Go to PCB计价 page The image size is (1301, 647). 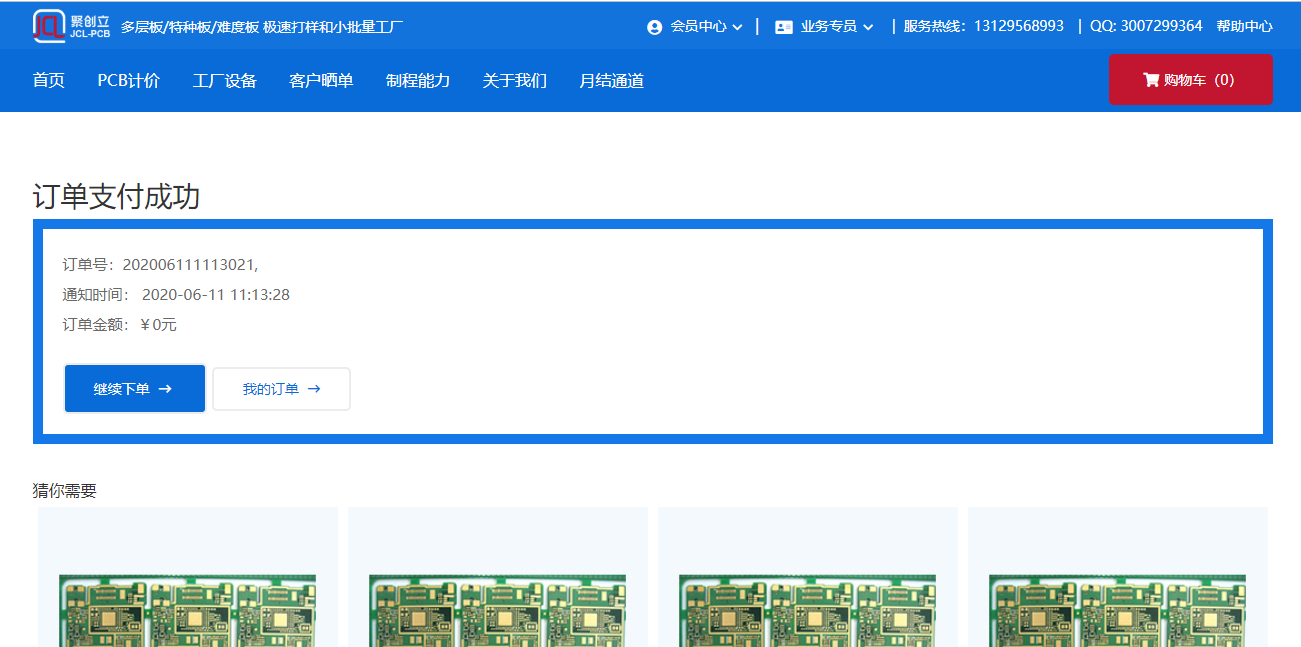coord(128,81)
